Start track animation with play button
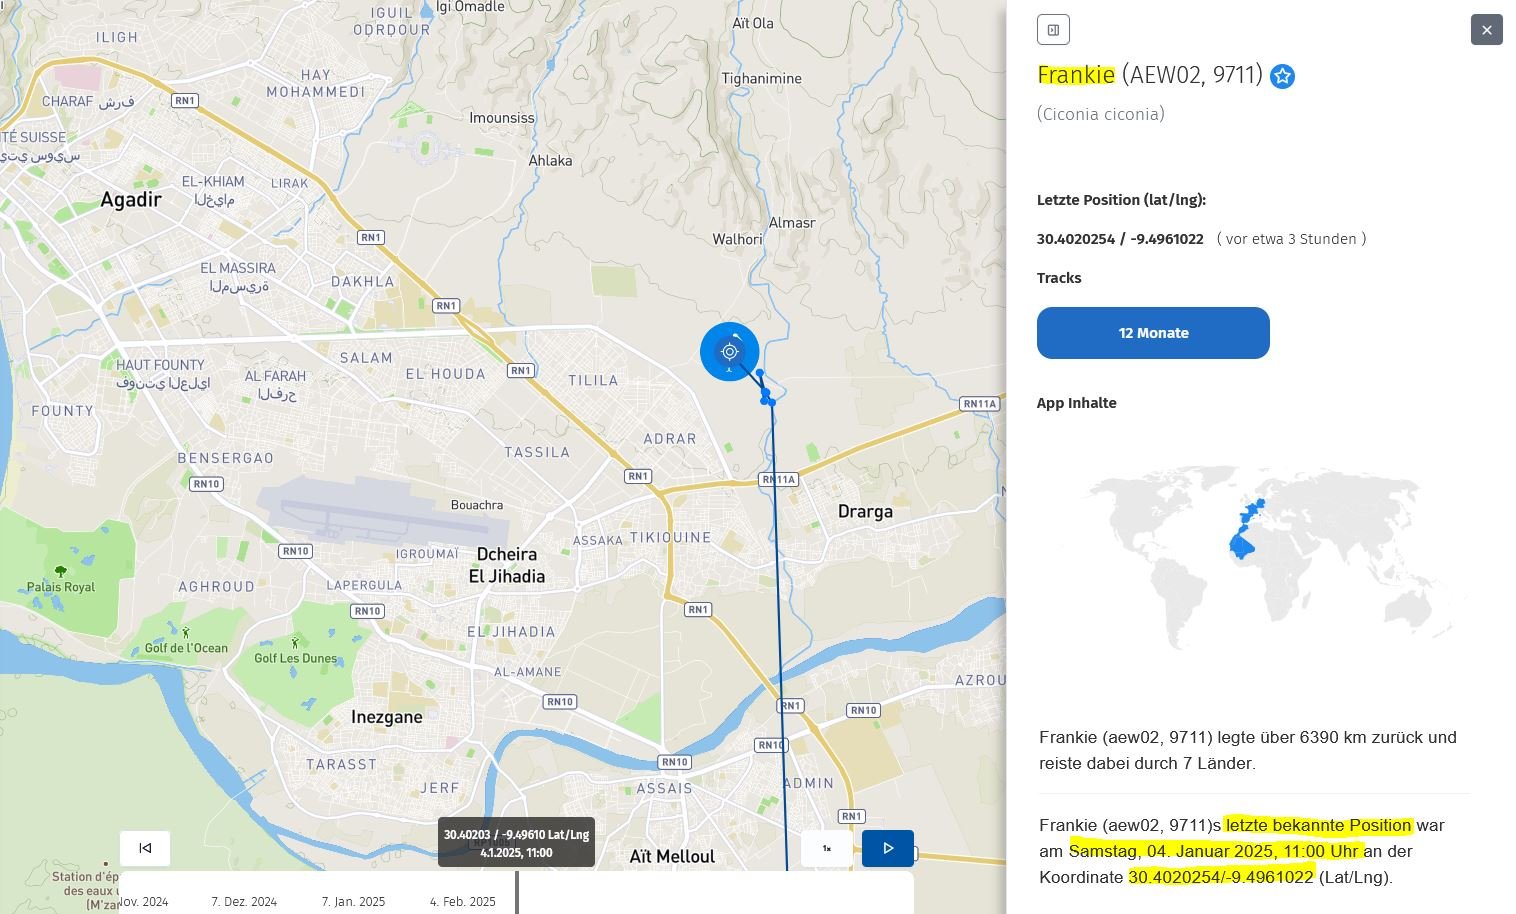This screenshot has height=914, width=1516. (x=887, y=848)
